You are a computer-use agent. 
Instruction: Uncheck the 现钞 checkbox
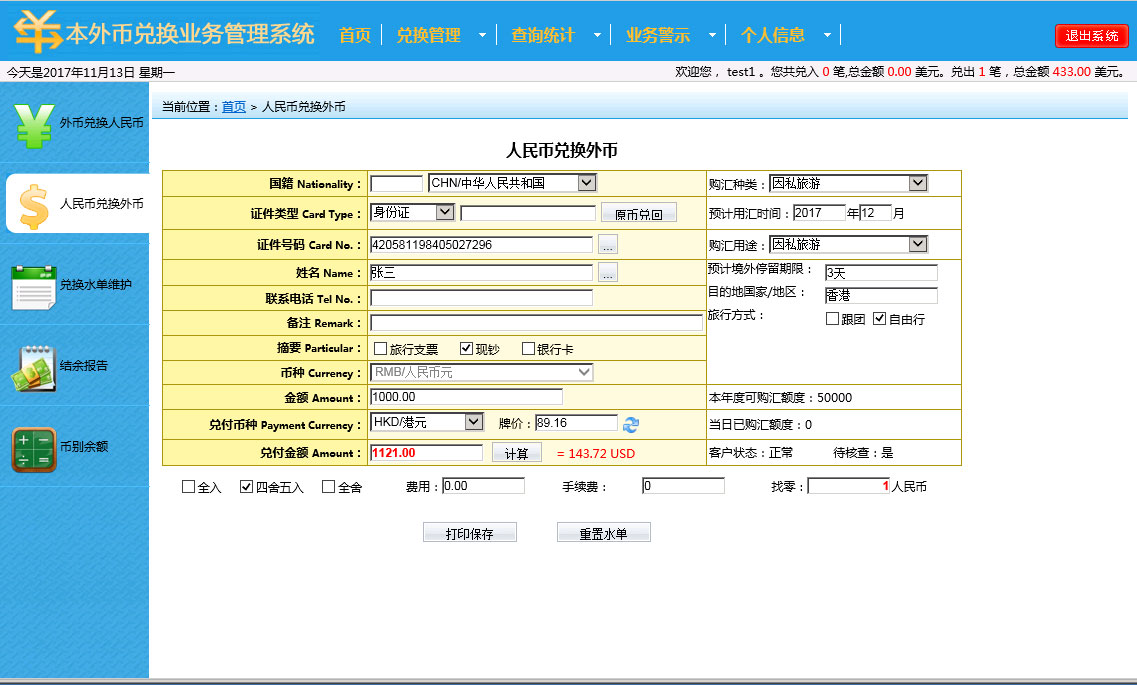click(466, 349)
